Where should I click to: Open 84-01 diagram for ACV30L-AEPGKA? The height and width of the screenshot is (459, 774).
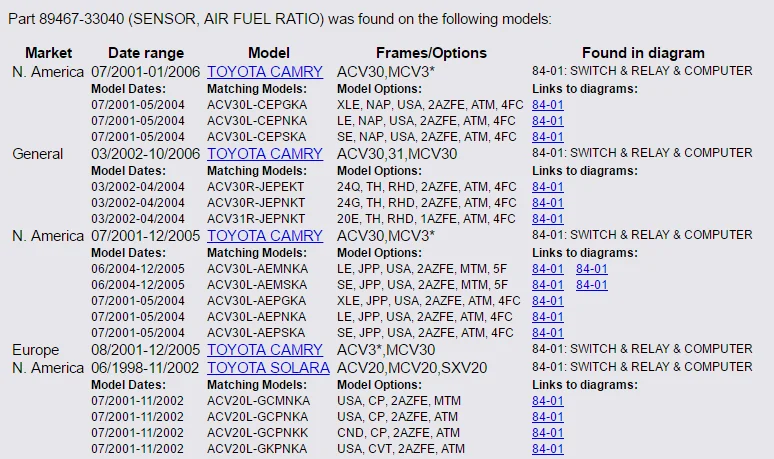coord(547,301)
